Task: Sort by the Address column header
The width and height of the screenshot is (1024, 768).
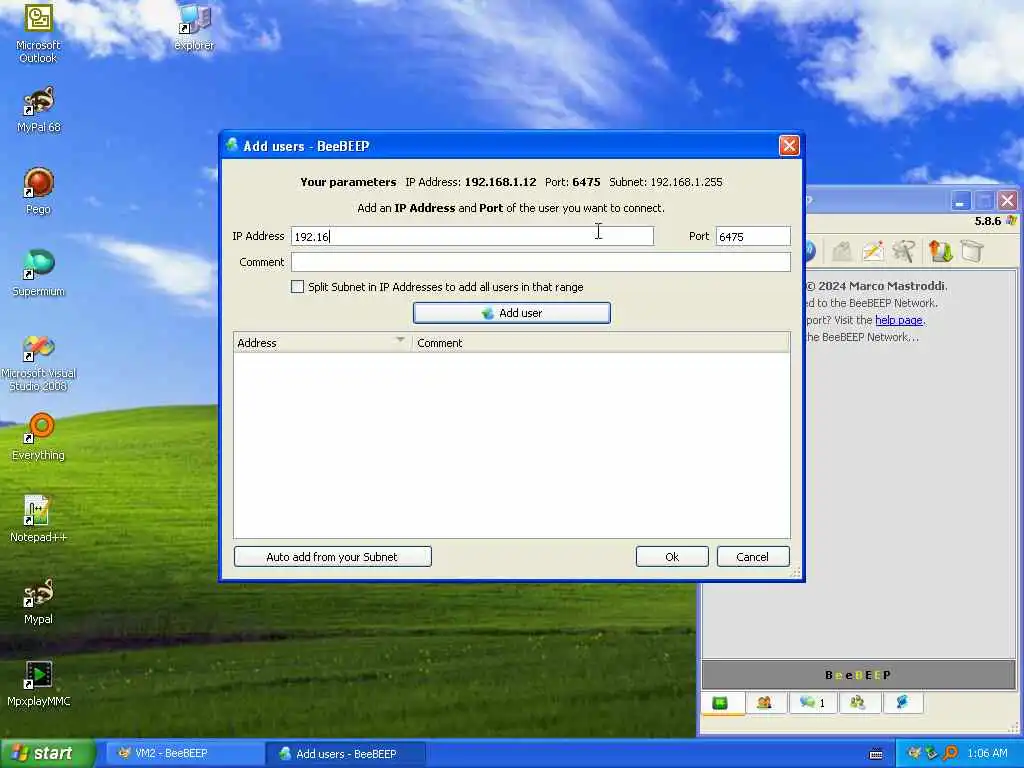Action: 323,343
